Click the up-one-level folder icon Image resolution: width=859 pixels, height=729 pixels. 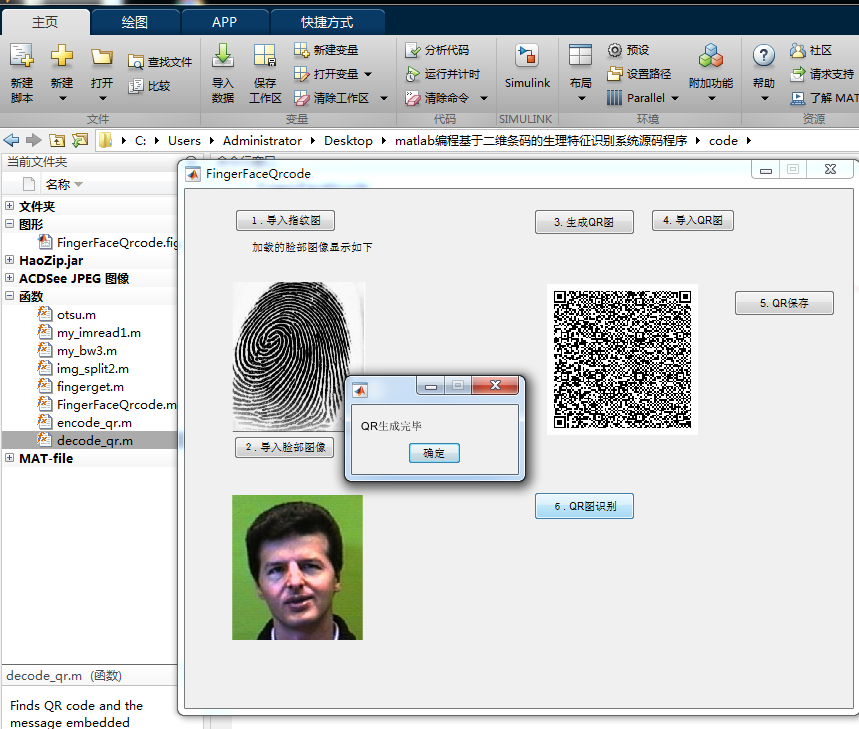pyautogui.click(x=57, y=141)
